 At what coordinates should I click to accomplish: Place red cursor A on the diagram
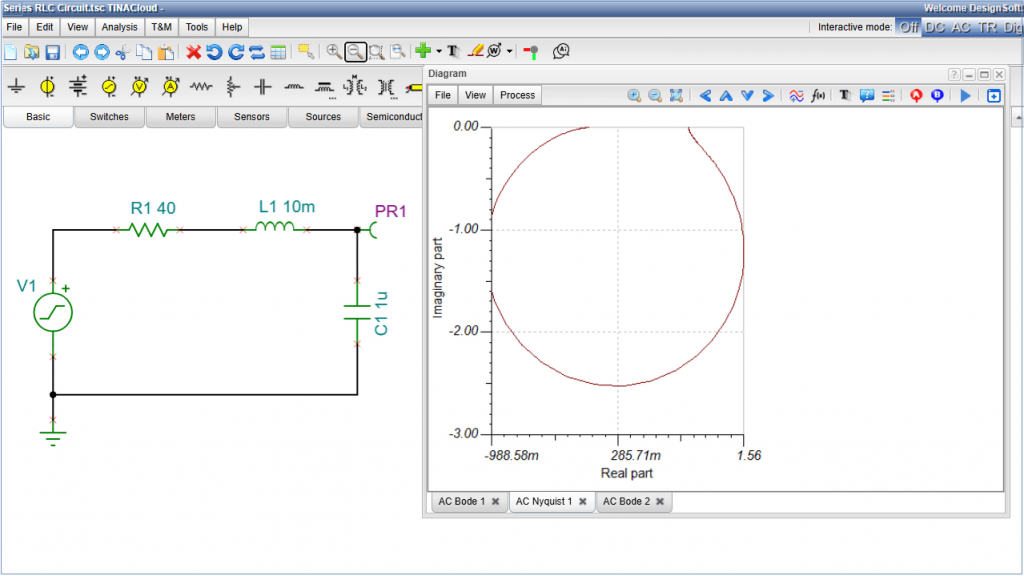tap(916, 95)
